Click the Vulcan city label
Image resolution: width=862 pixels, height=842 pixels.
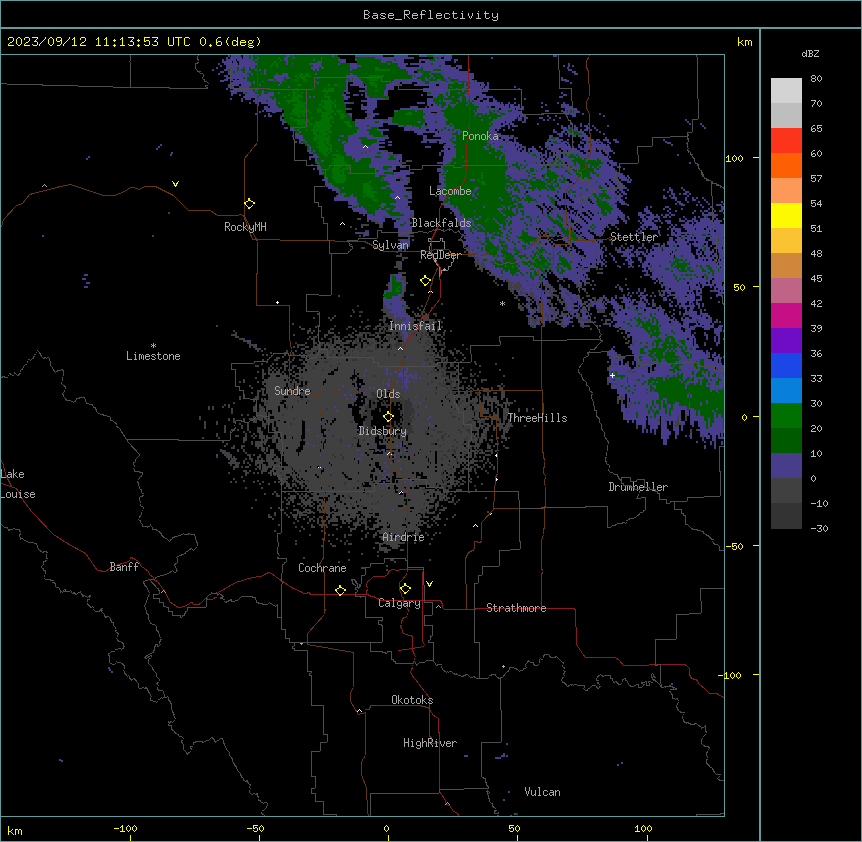542,792
